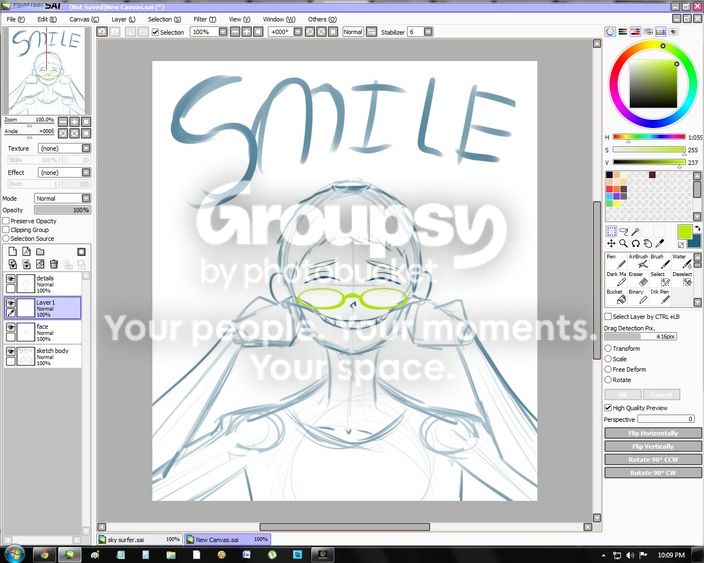
Task: Open the Filter menu
Action: coord(205,19)
